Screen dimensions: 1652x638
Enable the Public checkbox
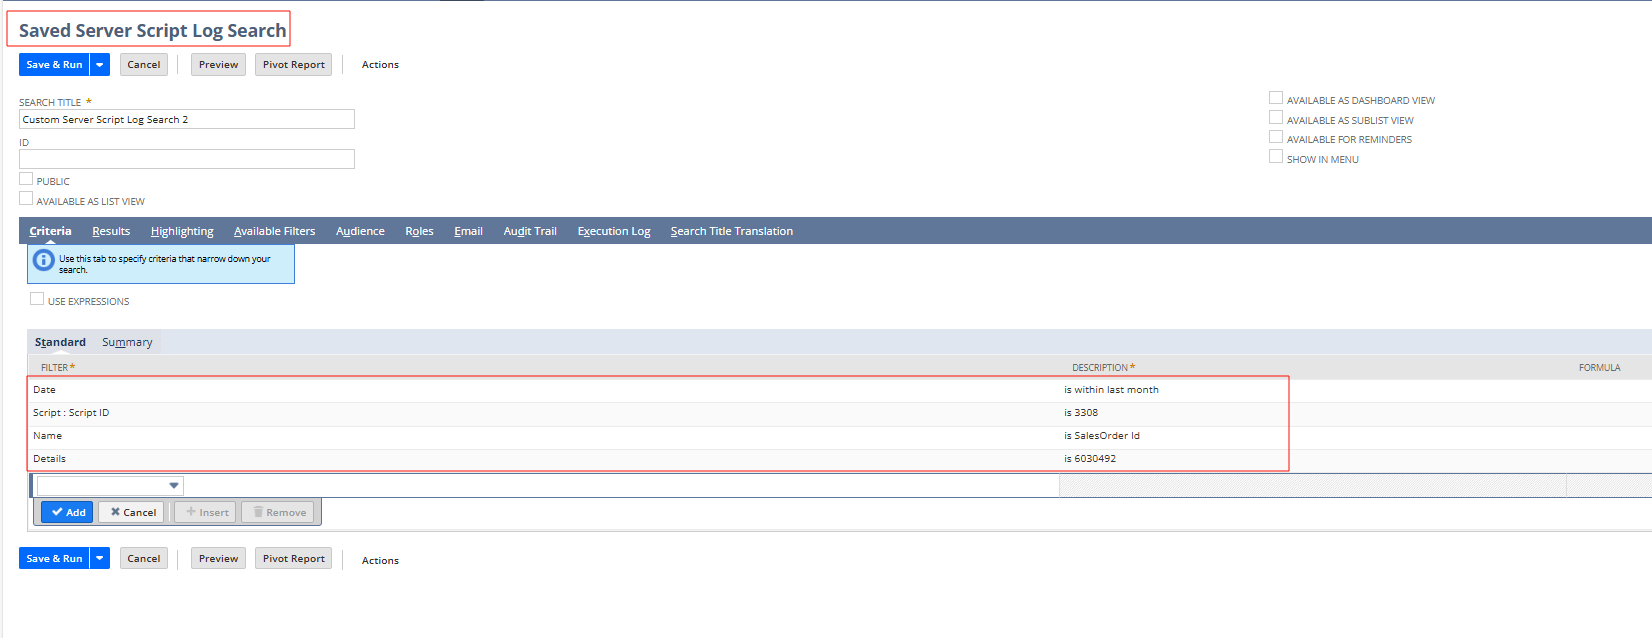(26, 179)
